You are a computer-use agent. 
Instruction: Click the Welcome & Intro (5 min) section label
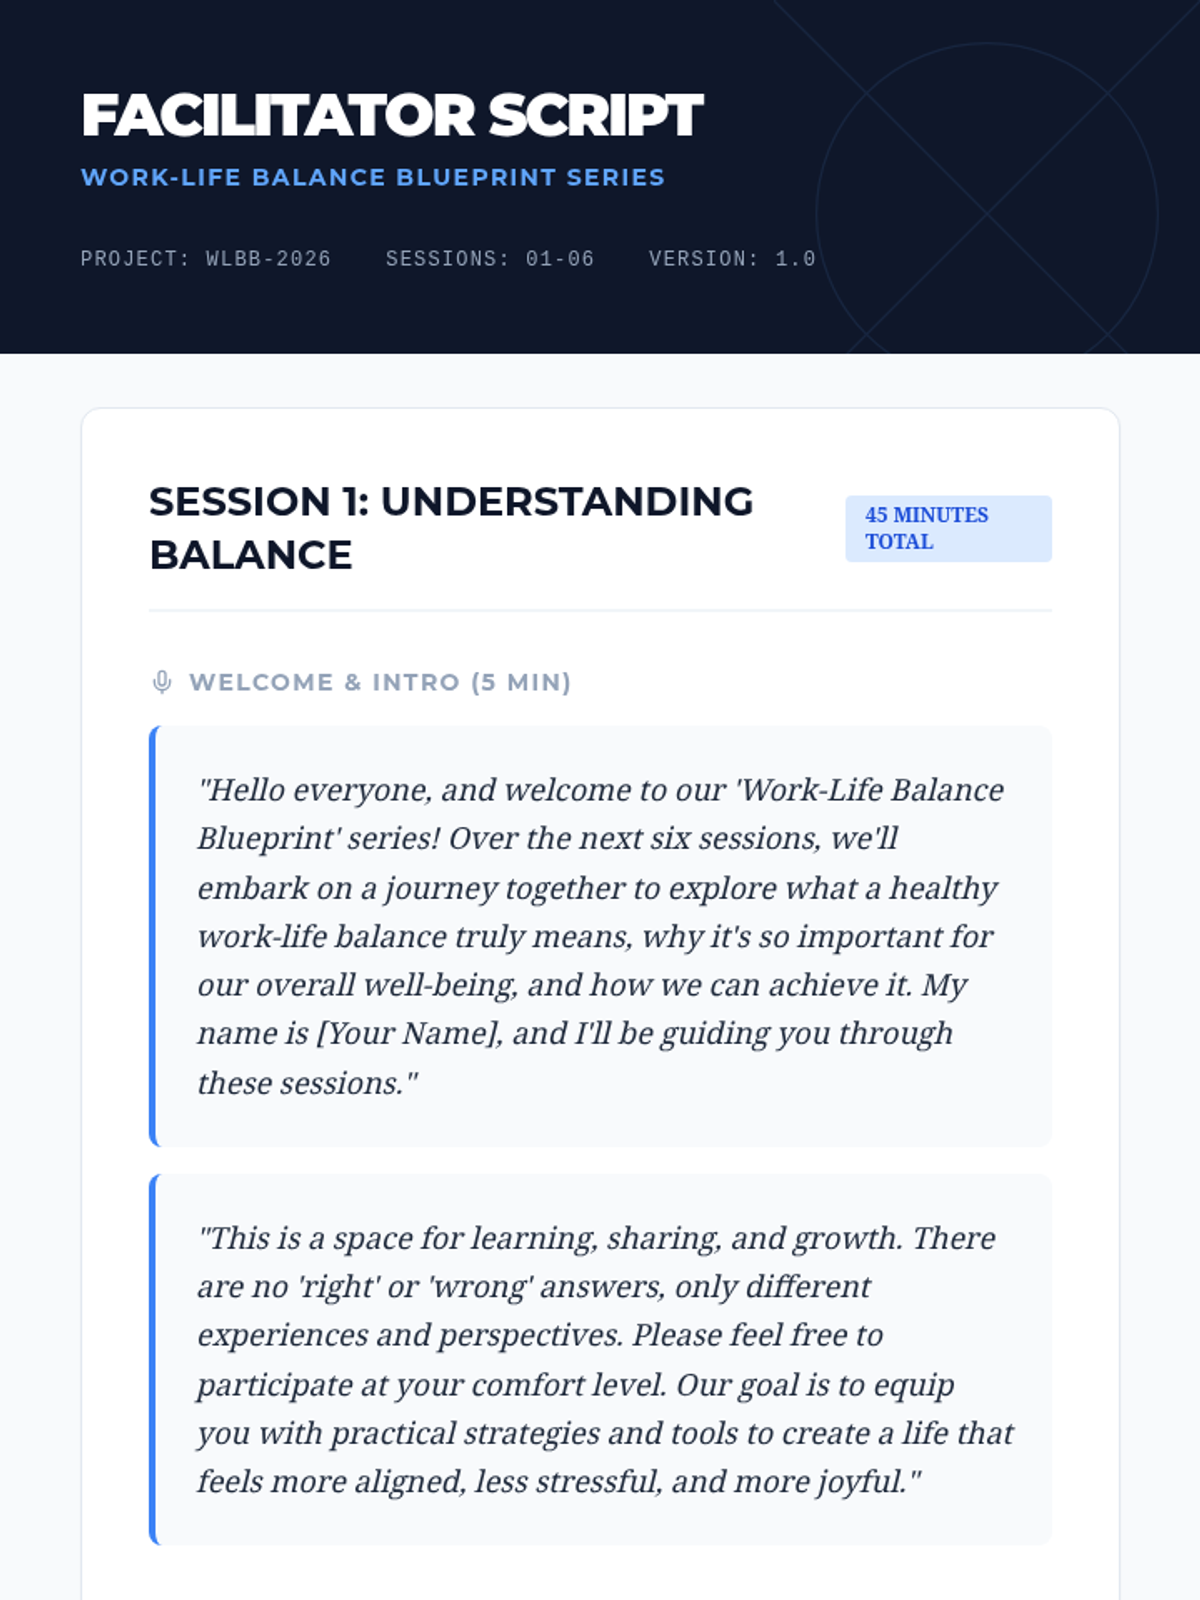tap(380, 682)
